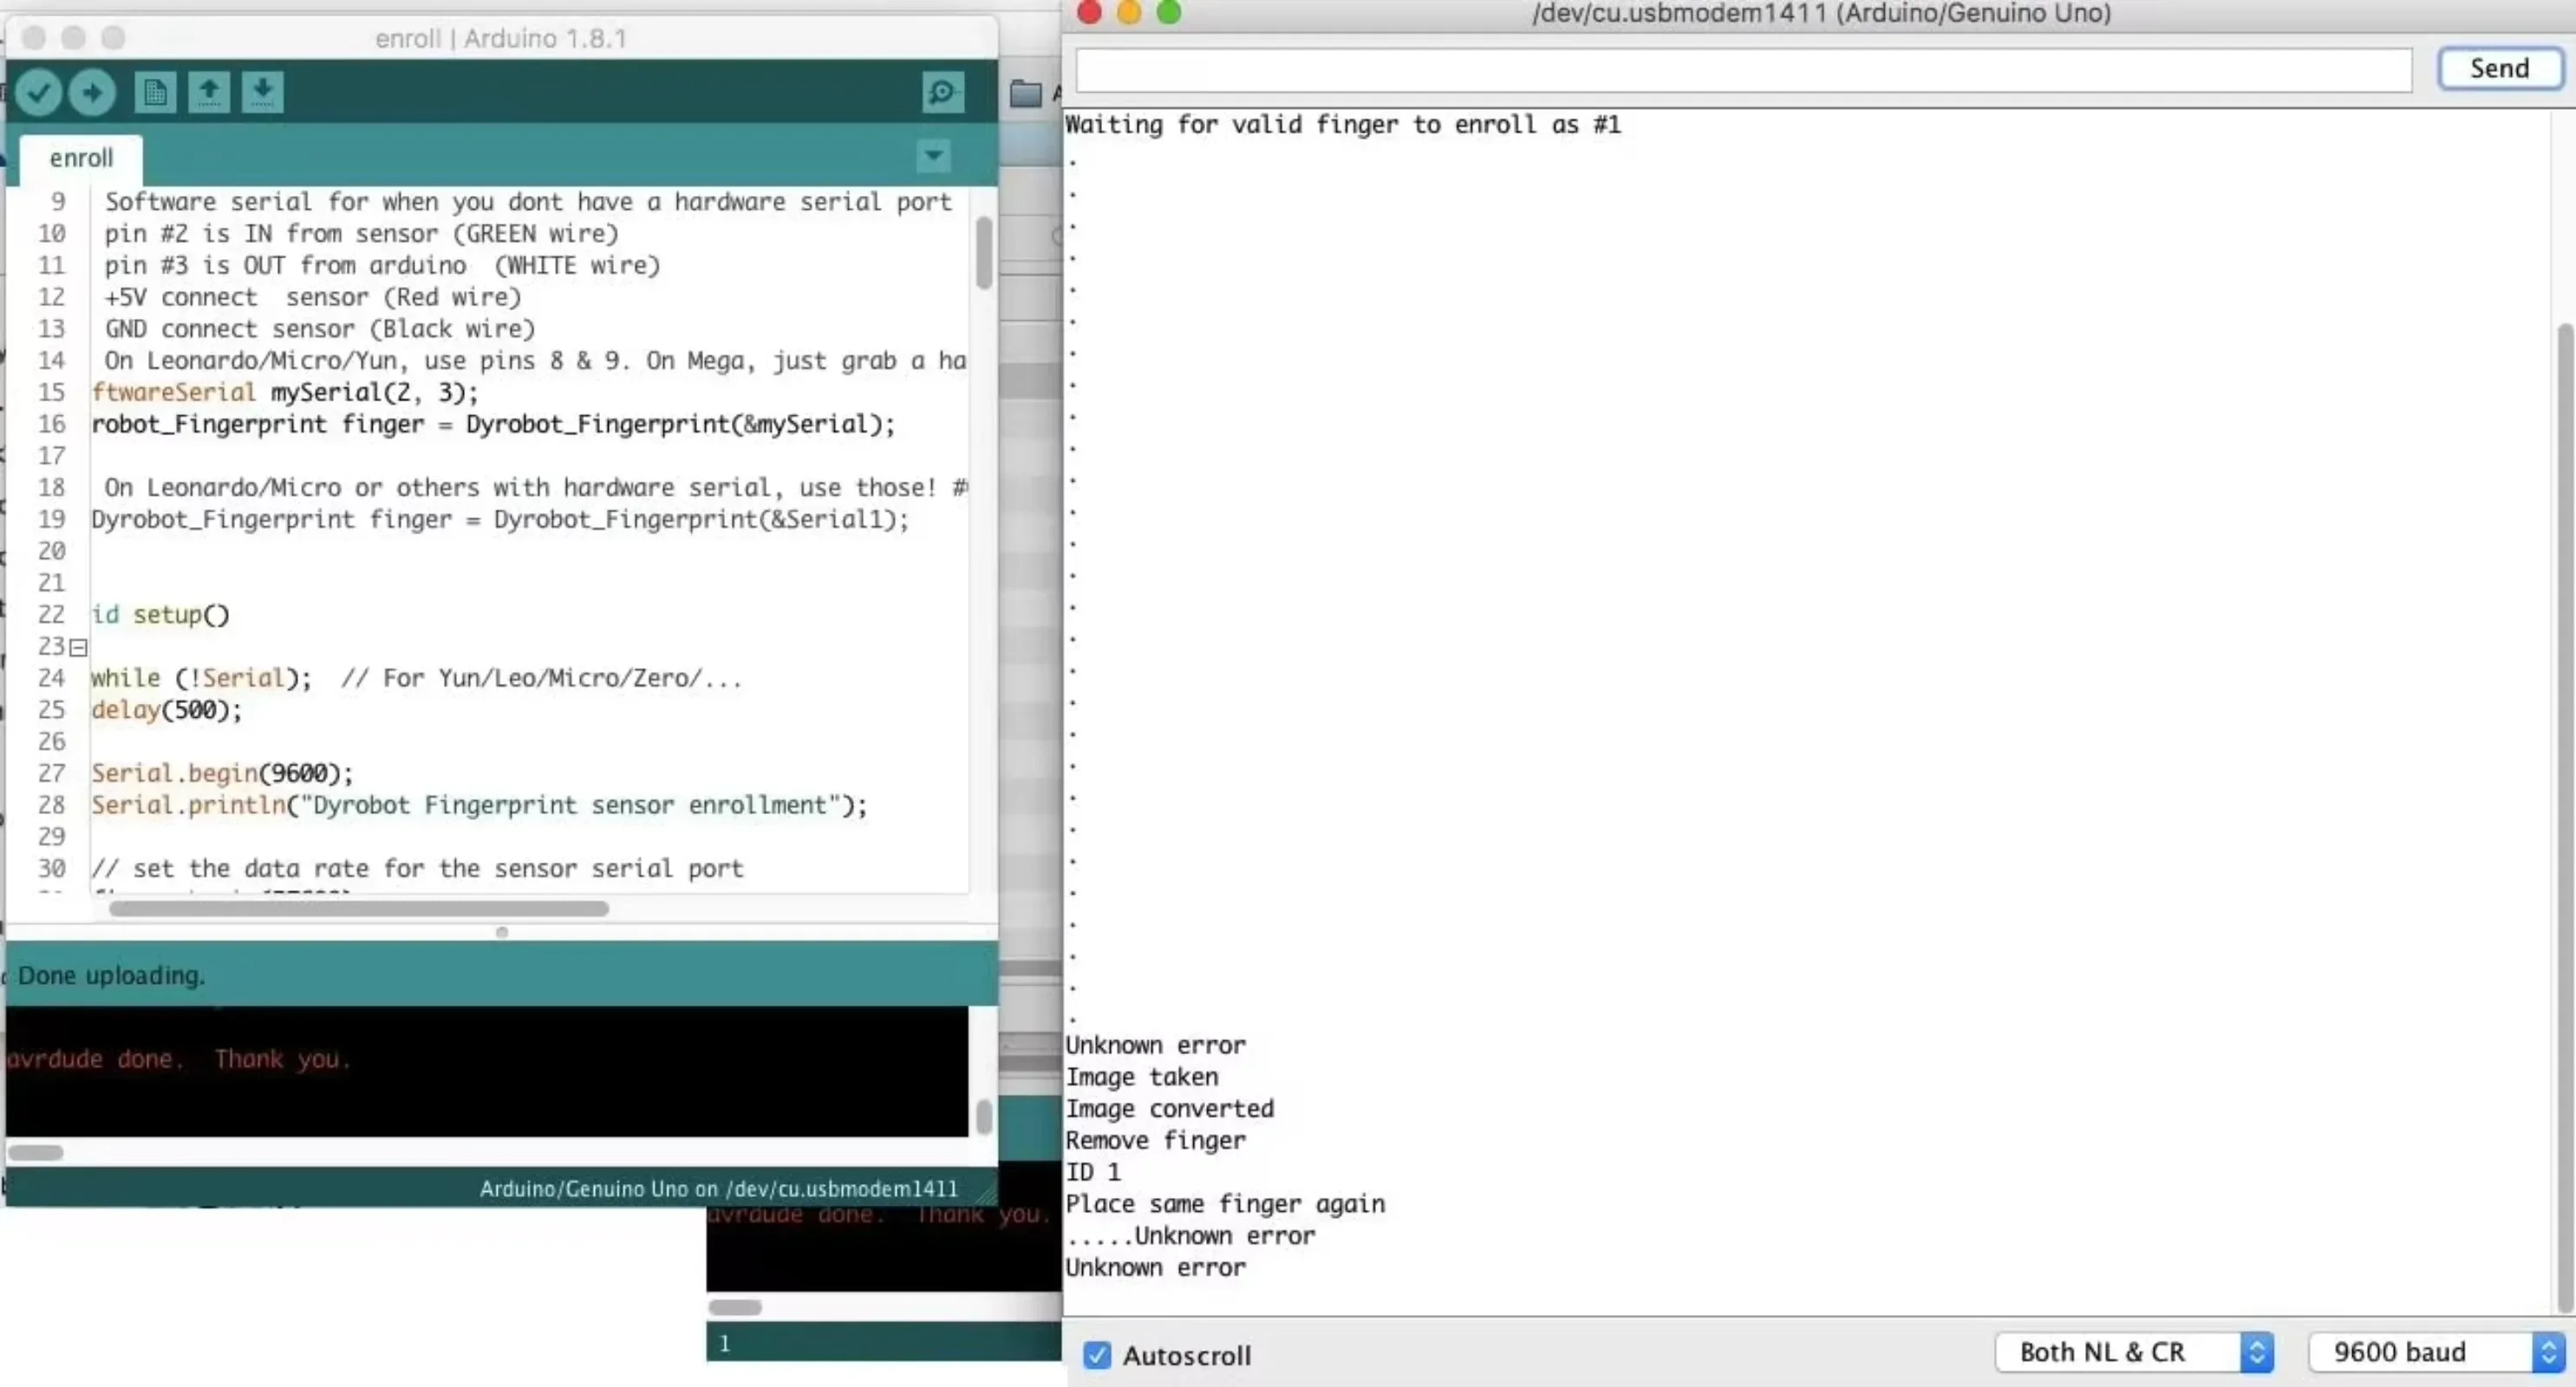The width and height of the screenshot is (2576, 1387).
Task: Save sketch using the Save icon
Action: (x=262, y=93)
